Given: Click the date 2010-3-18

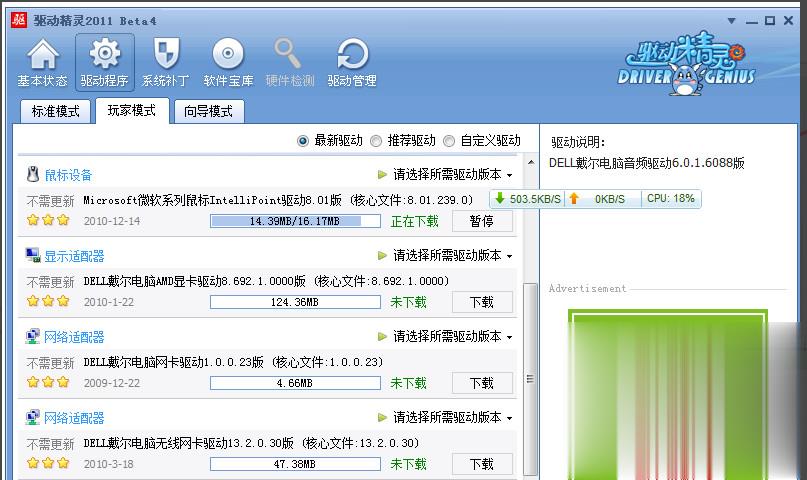Looking at the screenshot, I should [x=109, y=464].
